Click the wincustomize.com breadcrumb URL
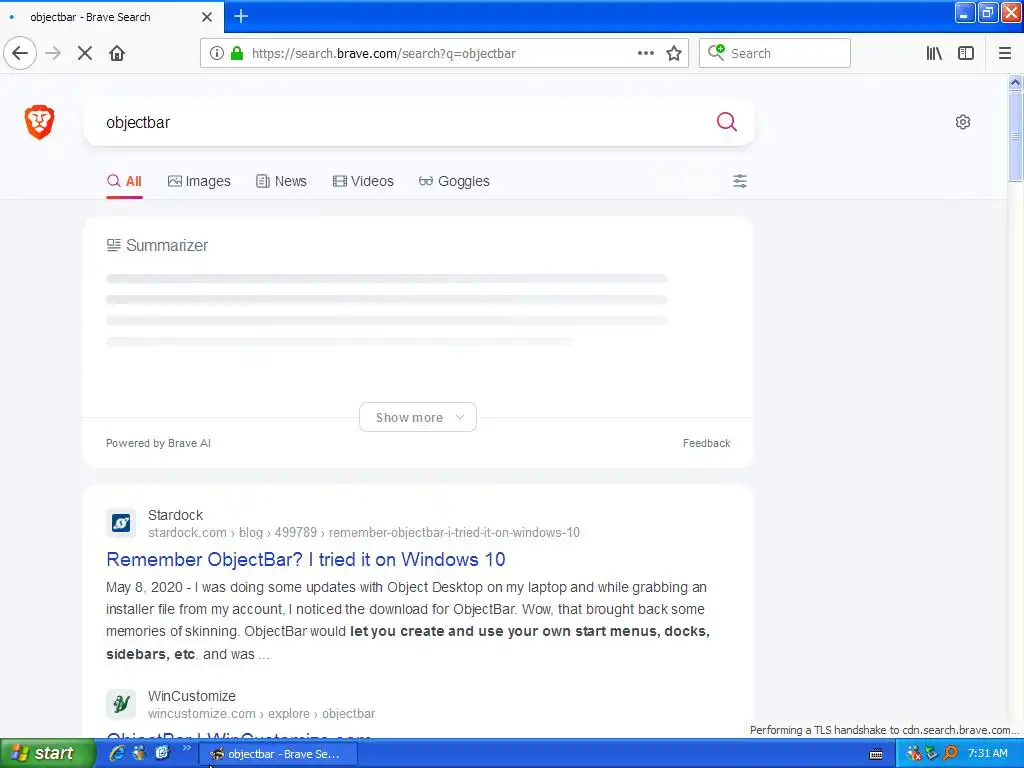Screen dimensions: 1024x768 point(261,713)
